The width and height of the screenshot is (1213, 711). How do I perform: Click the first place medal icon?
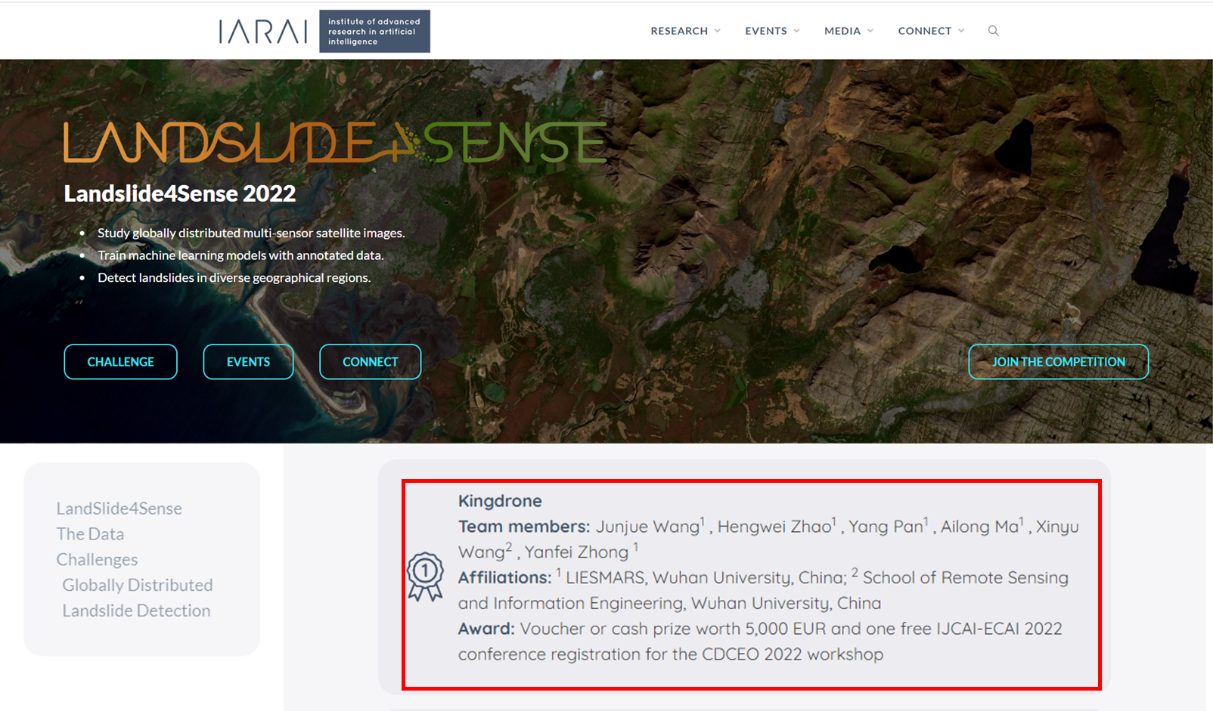point(425,577)
